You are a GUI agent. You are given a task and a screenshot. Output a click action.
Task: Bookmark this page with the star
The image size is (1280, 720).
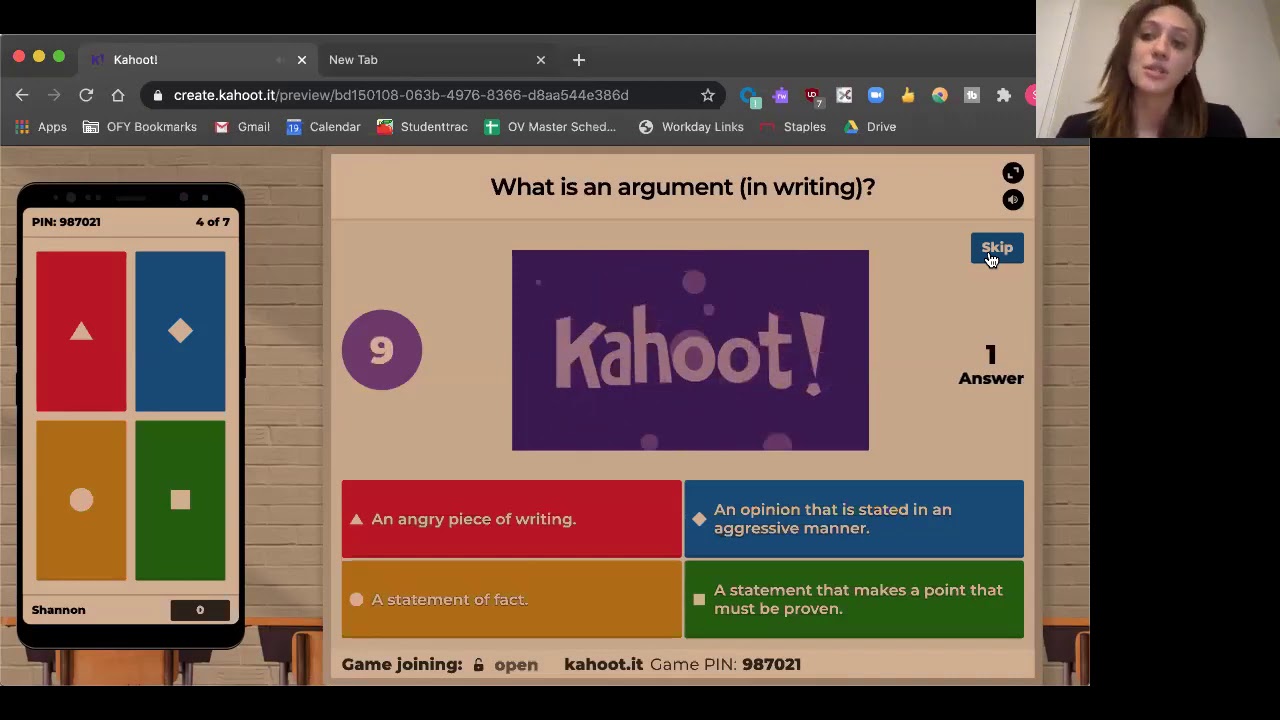click(x=708, y=95)
